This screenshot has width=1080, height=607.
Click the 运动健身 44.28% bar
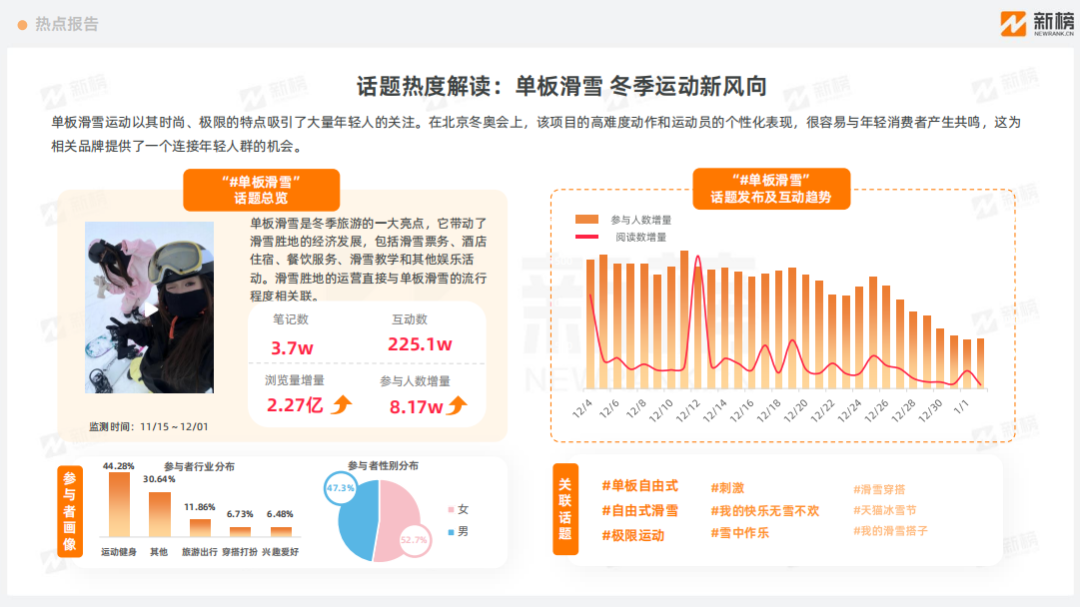(x=119, y=505)
